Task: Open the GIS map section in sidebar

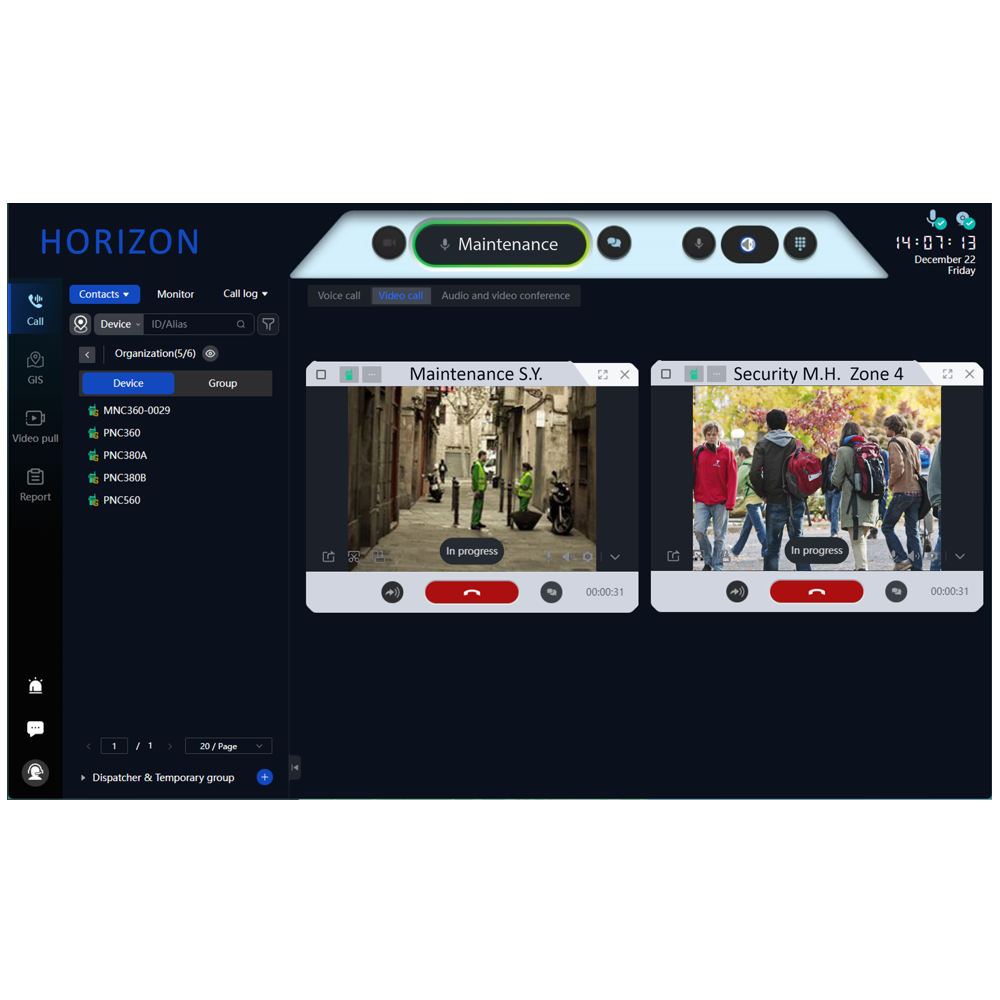Action: (x=35, y=367)
